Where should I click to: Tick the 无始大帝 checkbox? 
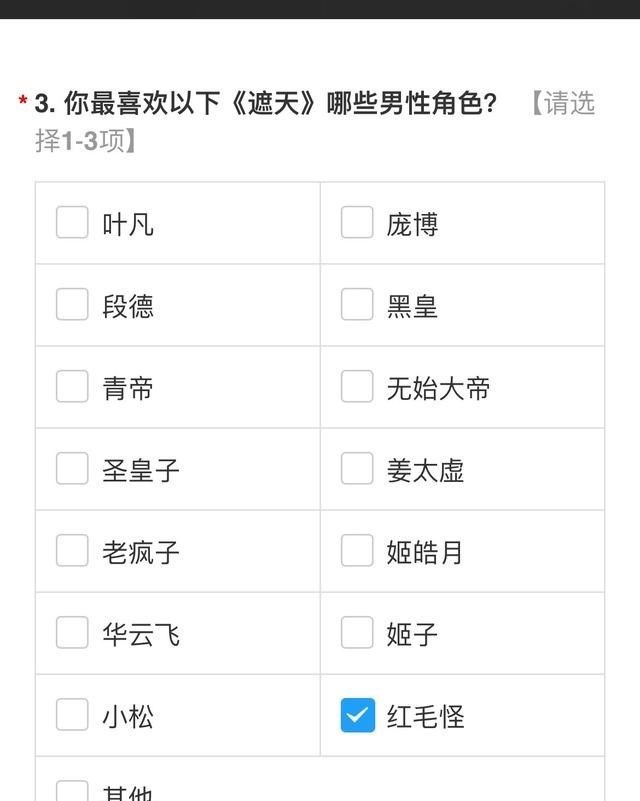[357, 386]
